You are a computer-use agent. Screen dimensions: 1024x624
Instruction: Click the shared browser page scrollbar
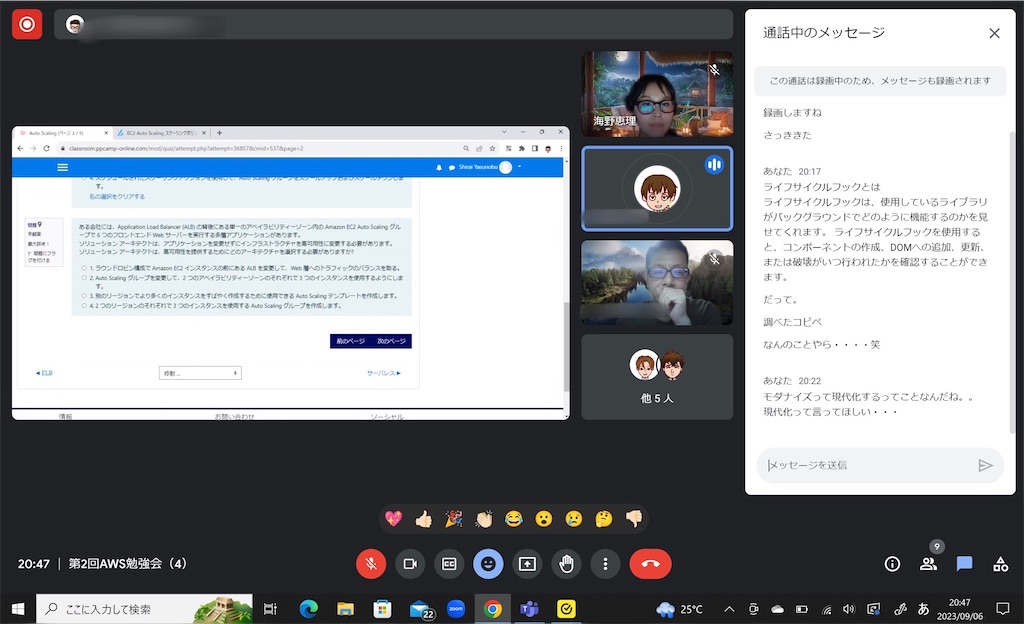(566, 346)
